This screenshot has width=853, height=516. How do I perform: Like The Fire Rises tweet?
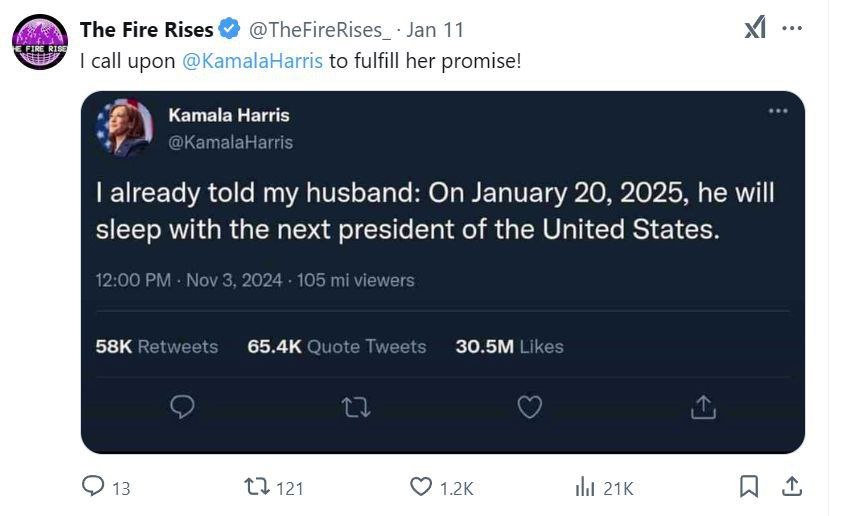pos(422,487)
